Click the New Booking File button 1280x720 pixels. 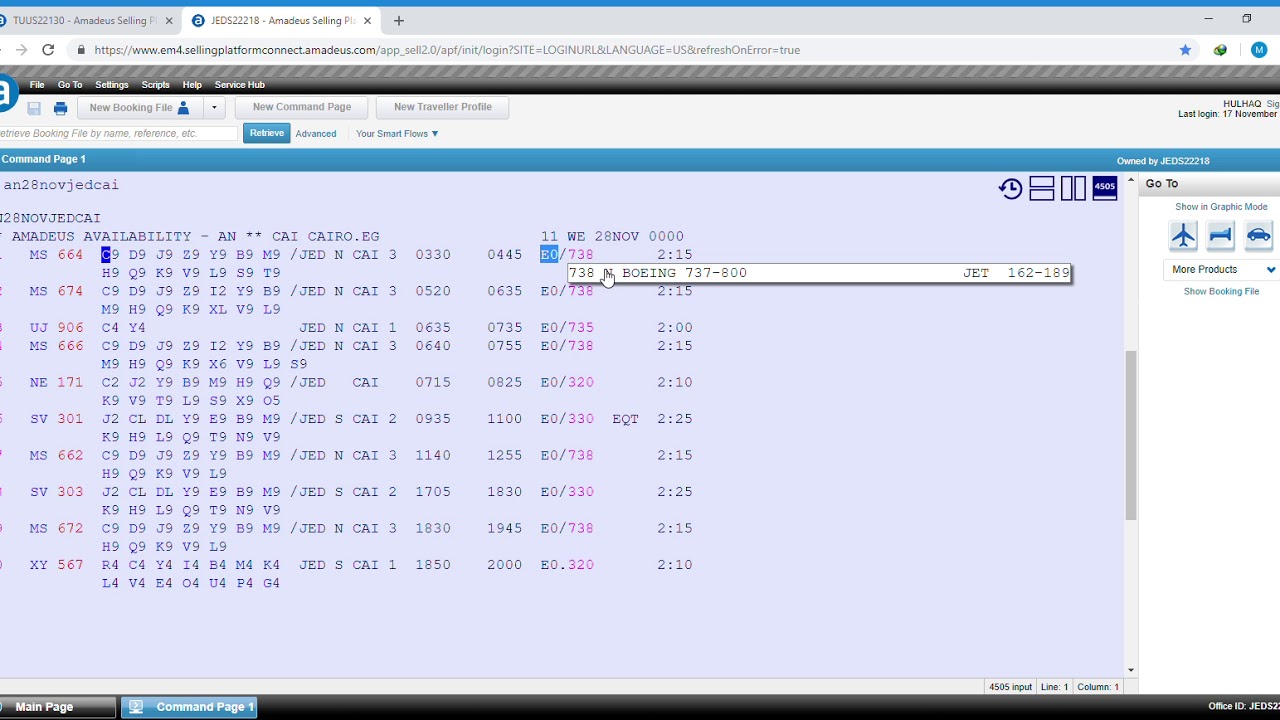click(x=140, y=107)
